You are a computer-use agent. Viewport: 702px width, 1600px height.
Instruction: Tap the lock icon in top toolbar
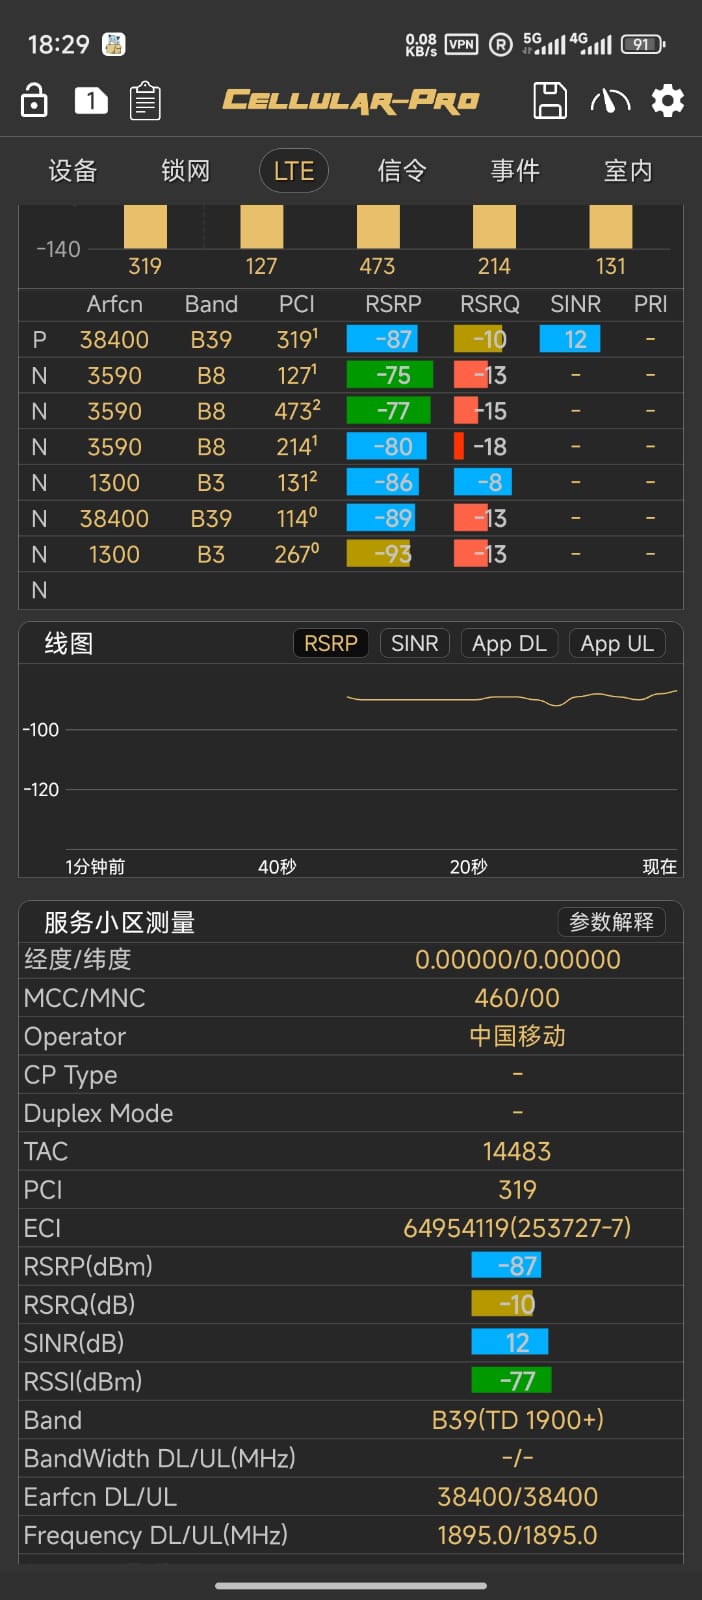(x=34, y=101)
